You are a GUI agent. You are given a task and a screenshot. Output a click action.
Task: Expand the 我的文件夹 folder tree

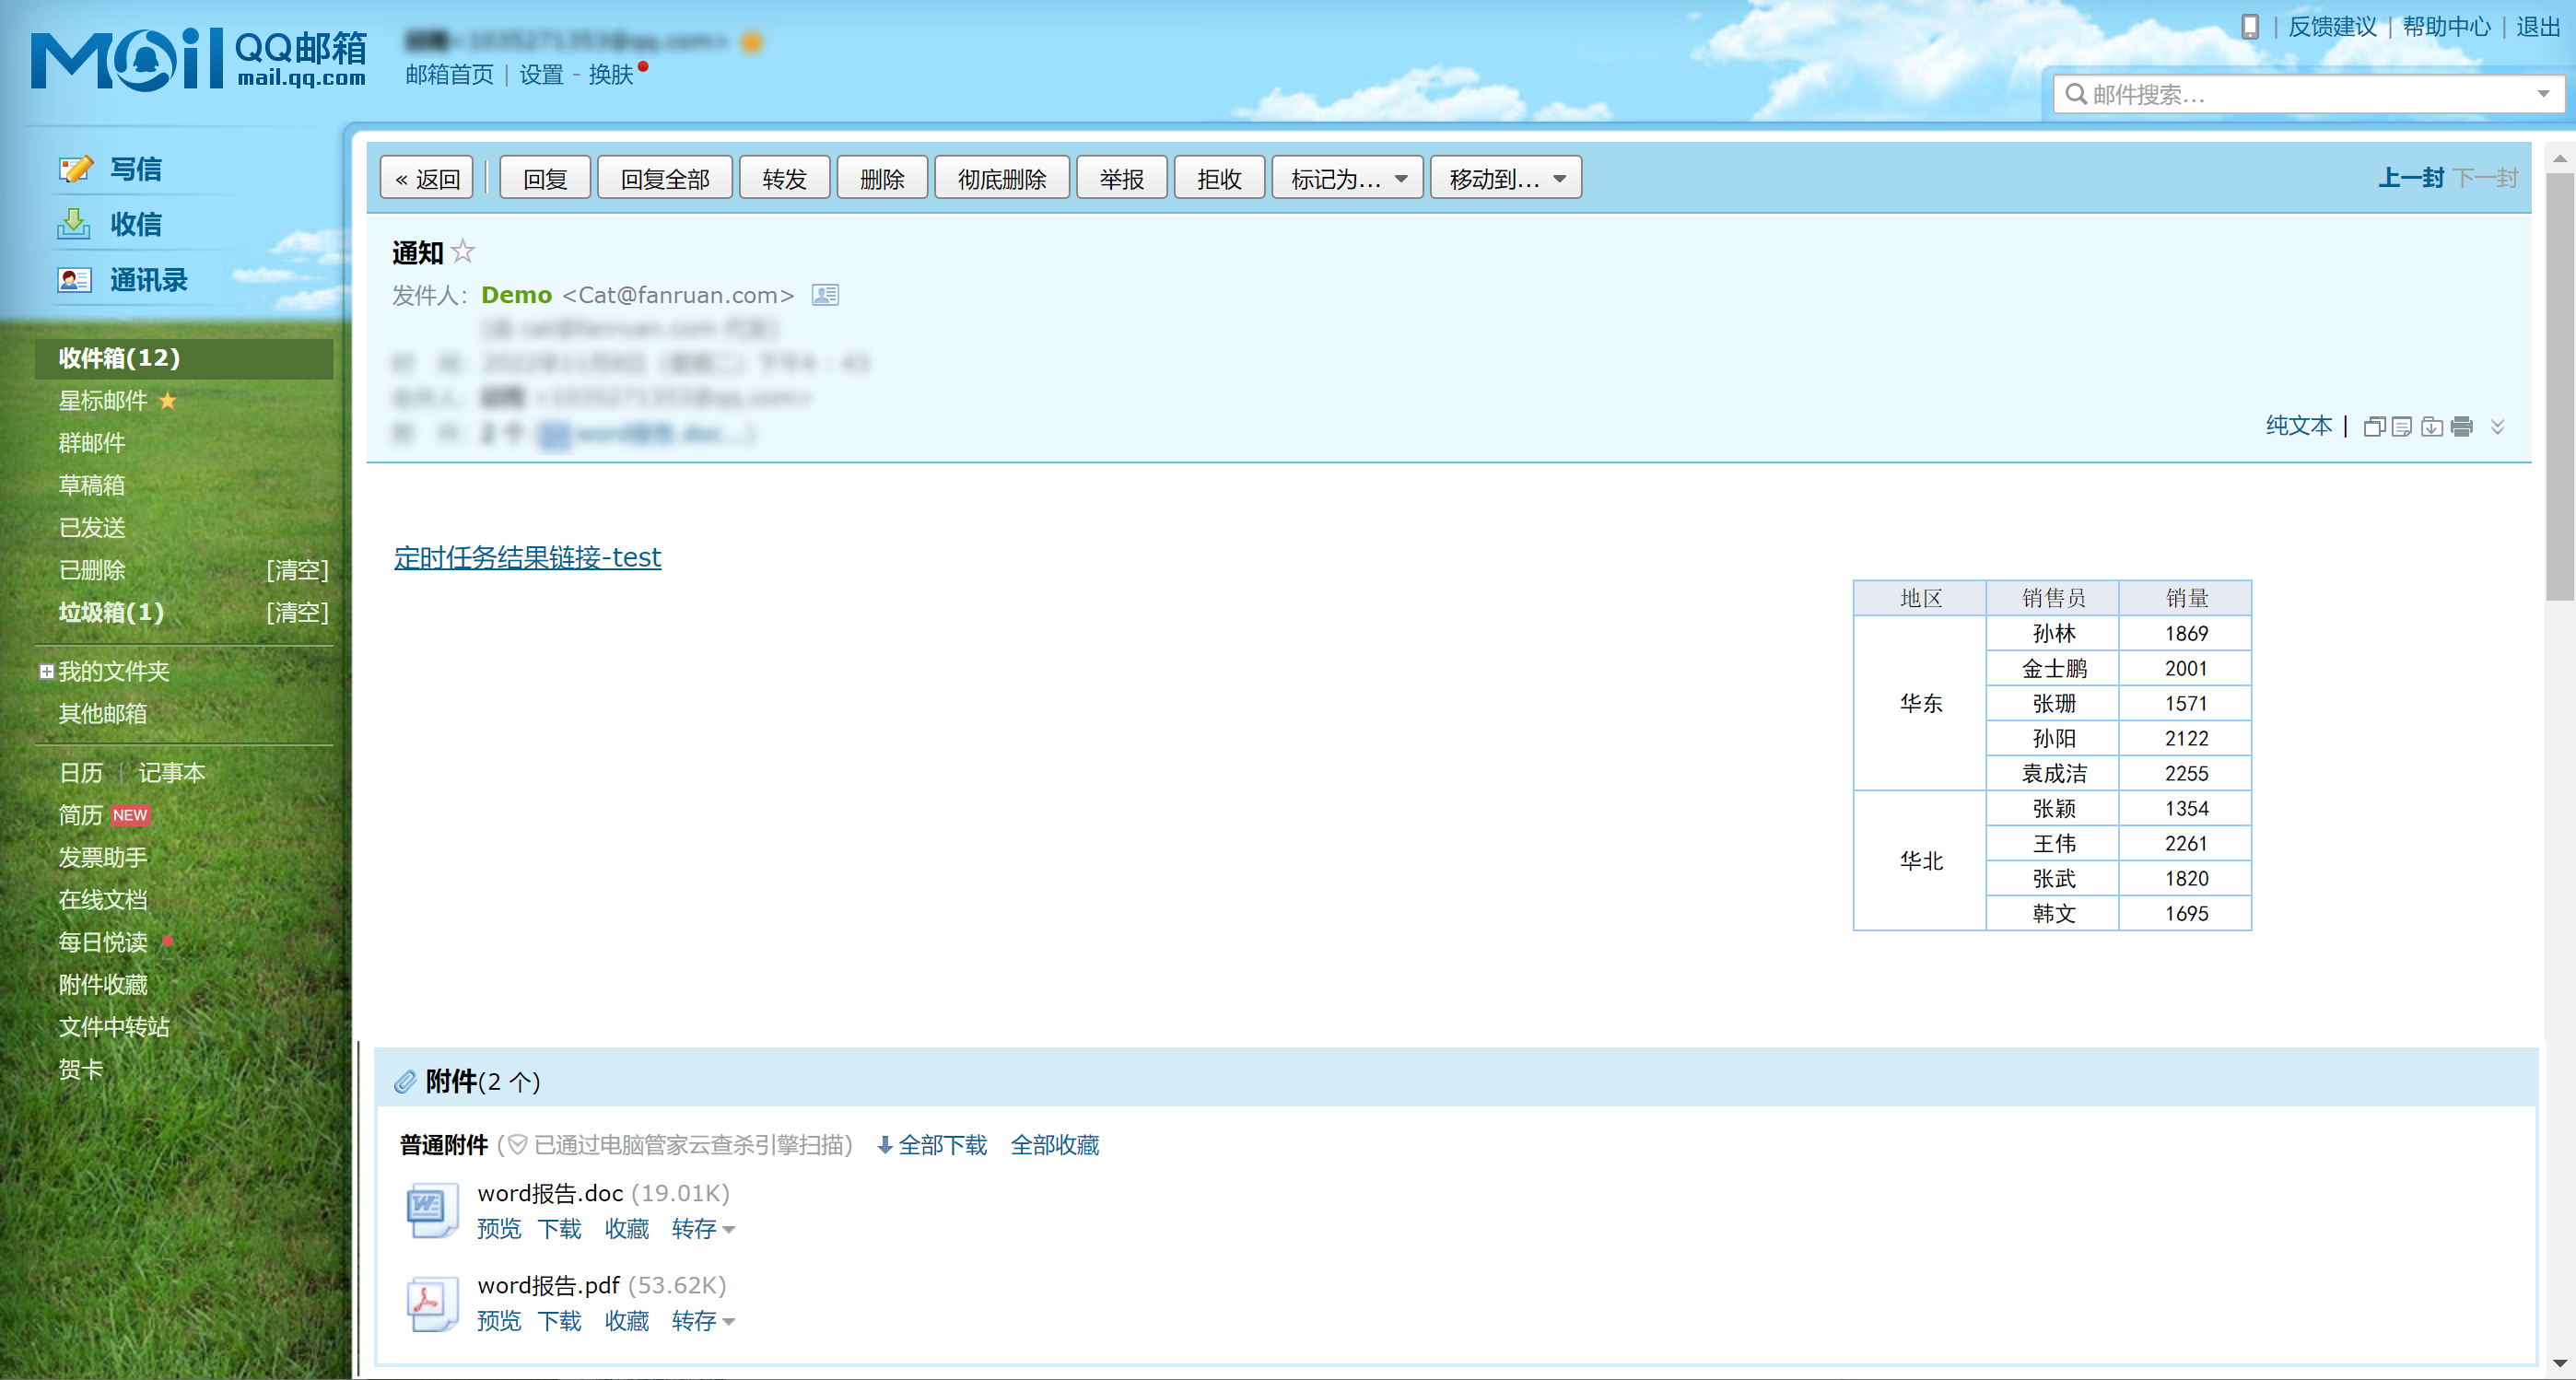(46, 671)
